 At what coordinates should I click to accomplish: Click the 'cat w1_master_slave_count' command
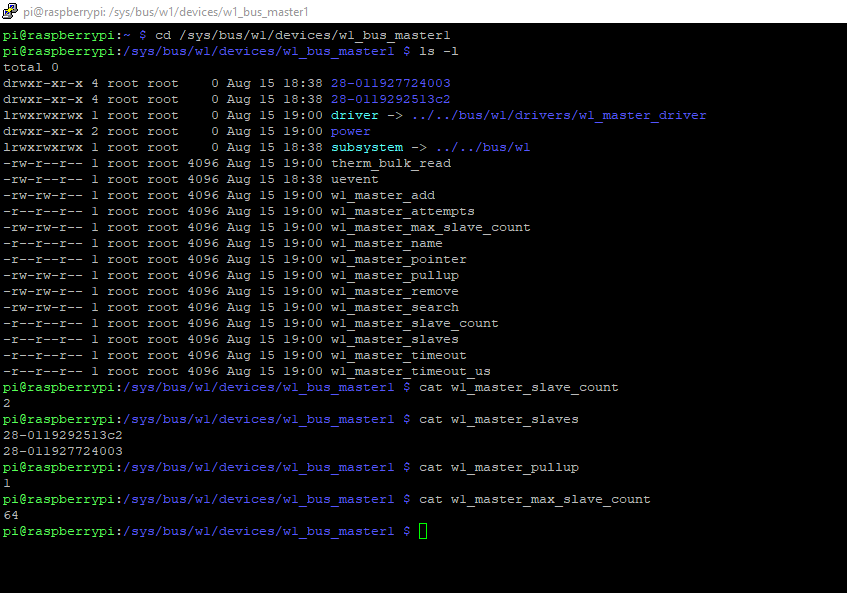pos(519,388)
